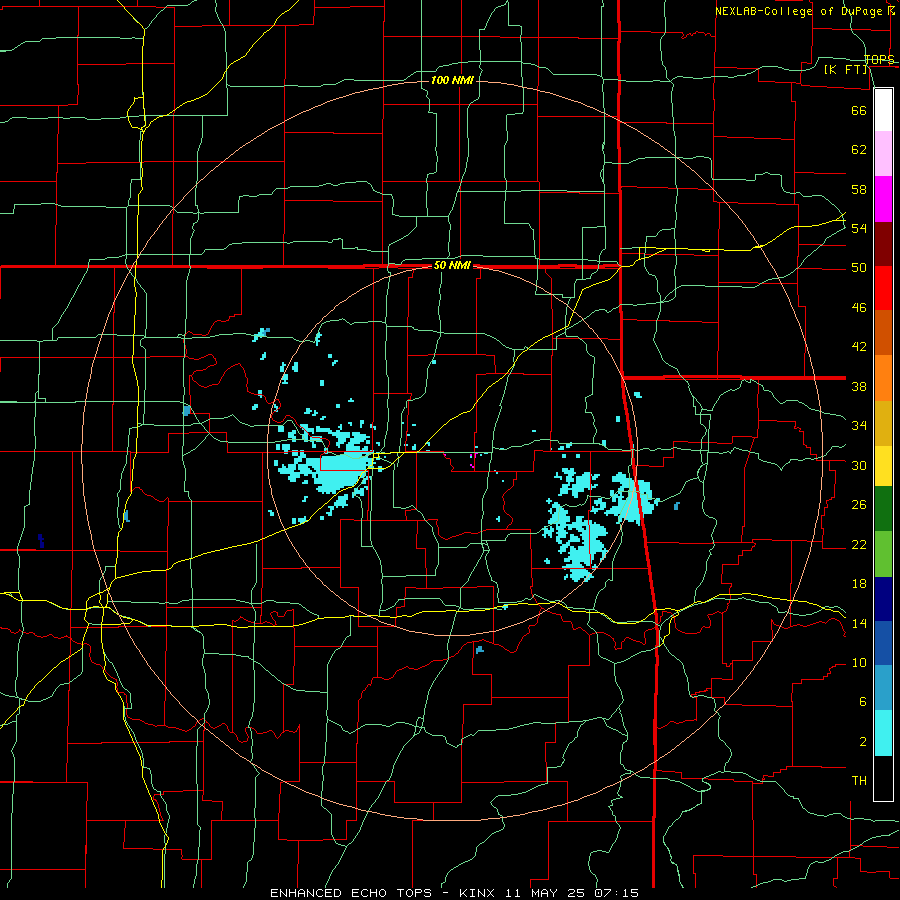
Task: Click the legend value "58"
Action: point(859,189)
